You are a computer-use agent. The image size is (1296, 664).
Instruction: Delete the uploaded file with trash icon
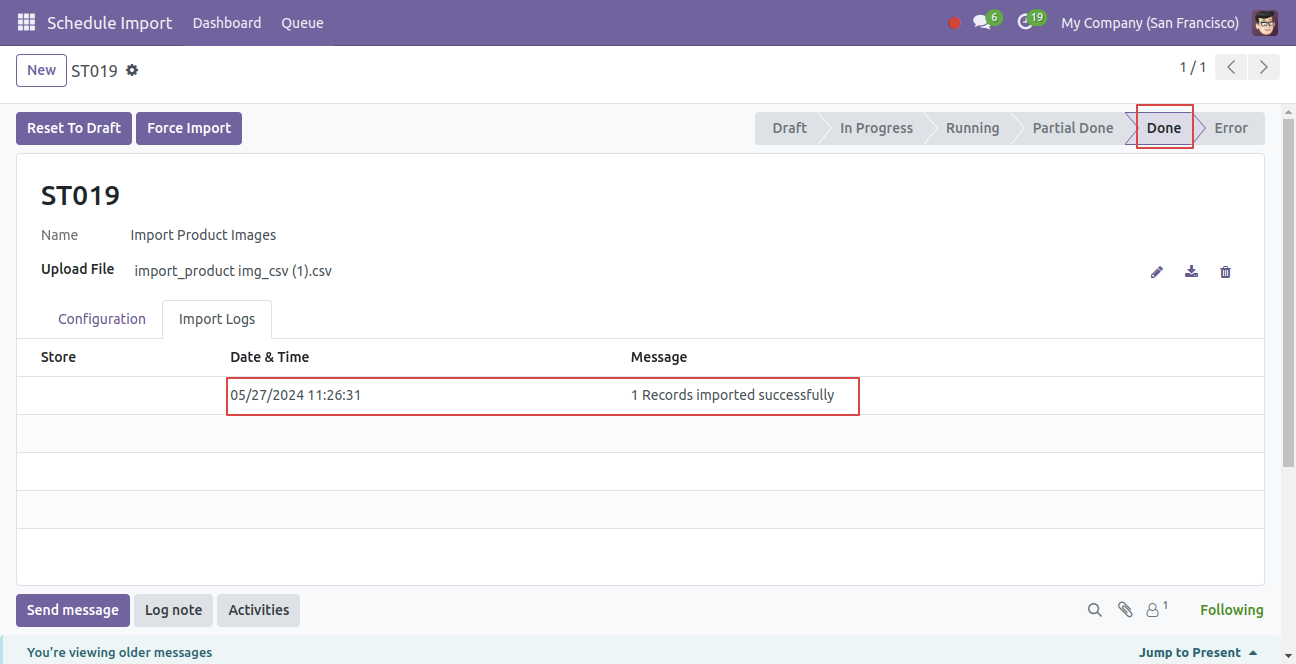pyautogui.click(x=1225, y=272)
